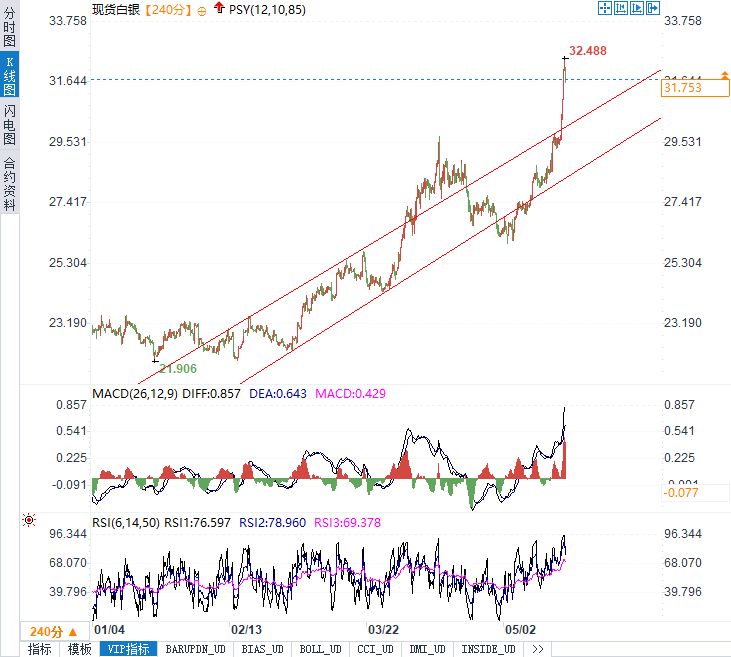Click the crosshair cursor chart icon
The height and width of the screenshot is (657, 731).
coord(605,8)
